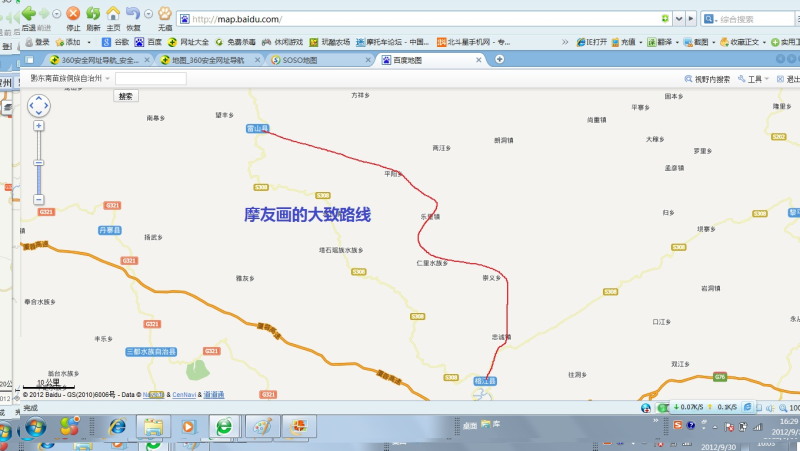The width and height of the screenshot is (800, 451).
Task: Go to the home page via house icon
Action: [x=113, y=13]
